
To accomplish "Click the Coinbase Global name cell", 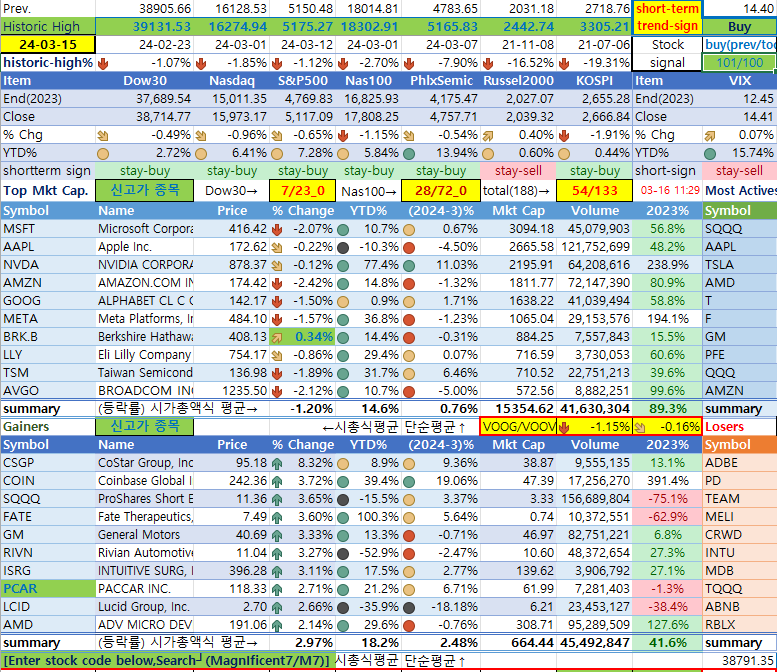I will point(145,481).
